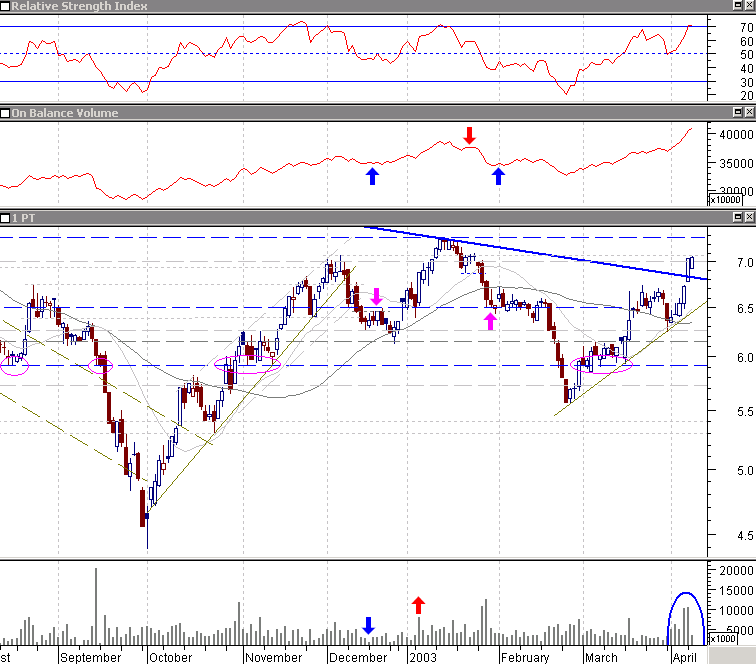756x664 pixels.
Task: Select the thick blue descending trendline in price panel
Action: click(536, 253)
